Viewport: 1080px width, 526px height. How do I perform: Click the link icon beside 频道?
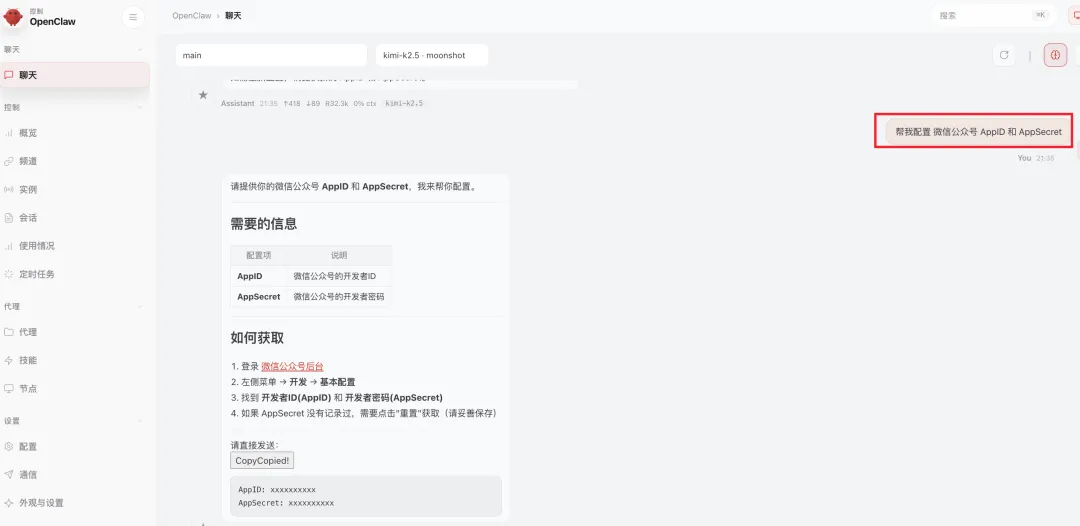(9, 161)
